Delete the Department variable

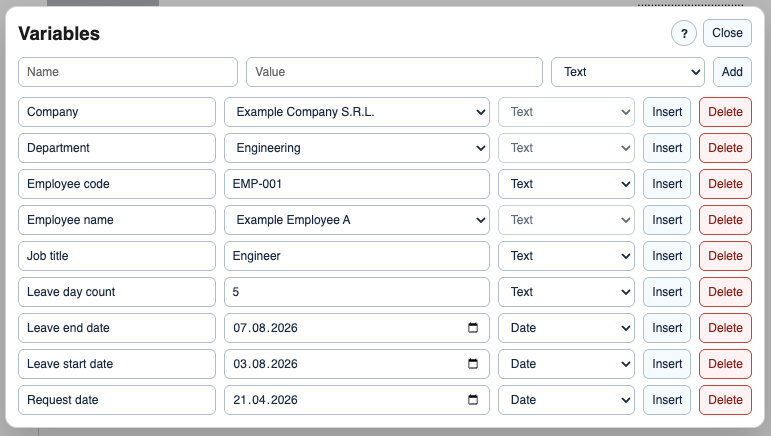(x=725, y=148)
